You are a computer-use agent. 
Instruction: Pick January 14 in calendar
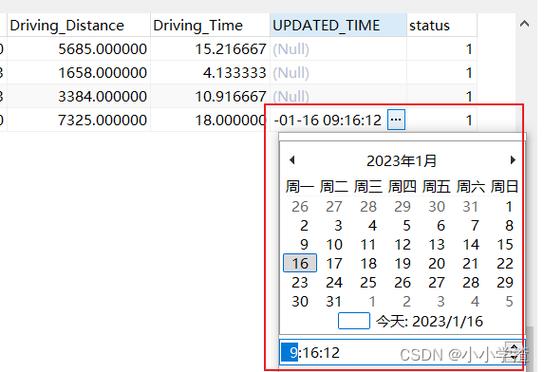471,244
